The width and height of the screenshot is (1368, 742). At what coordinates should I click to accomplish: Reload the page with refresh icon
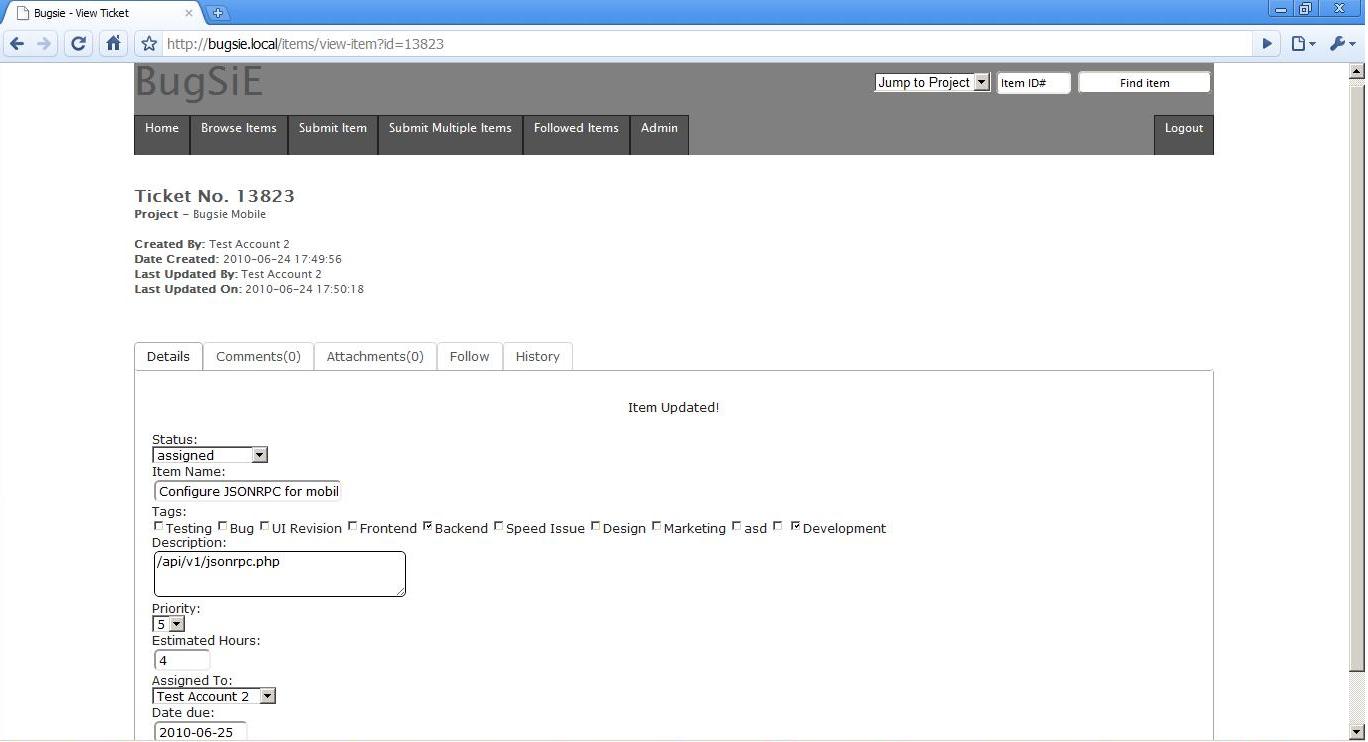[x=78, y=44]
